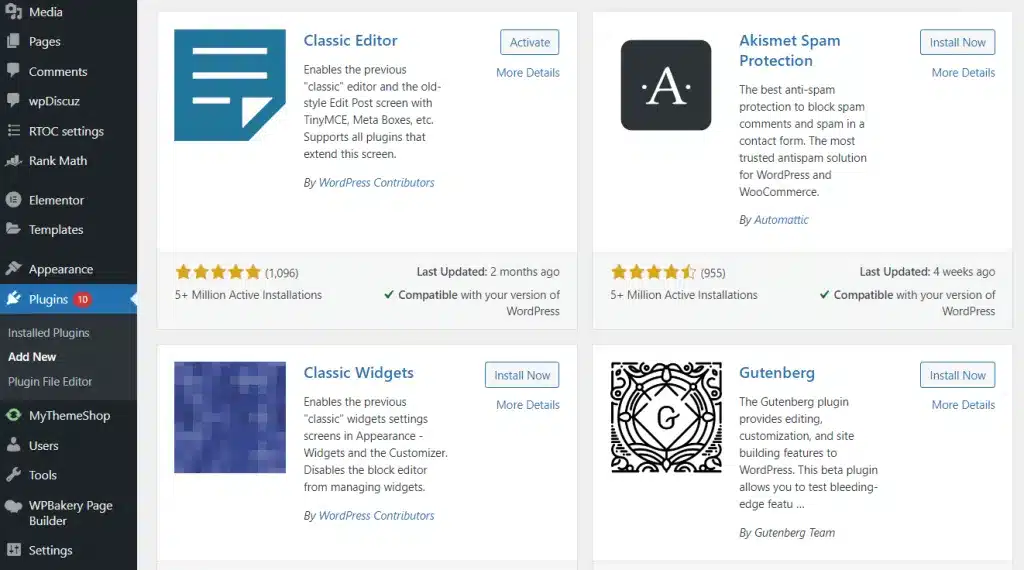
Task: Click the Akismet plugin logo thumbnail
Action: click(666, 85)
